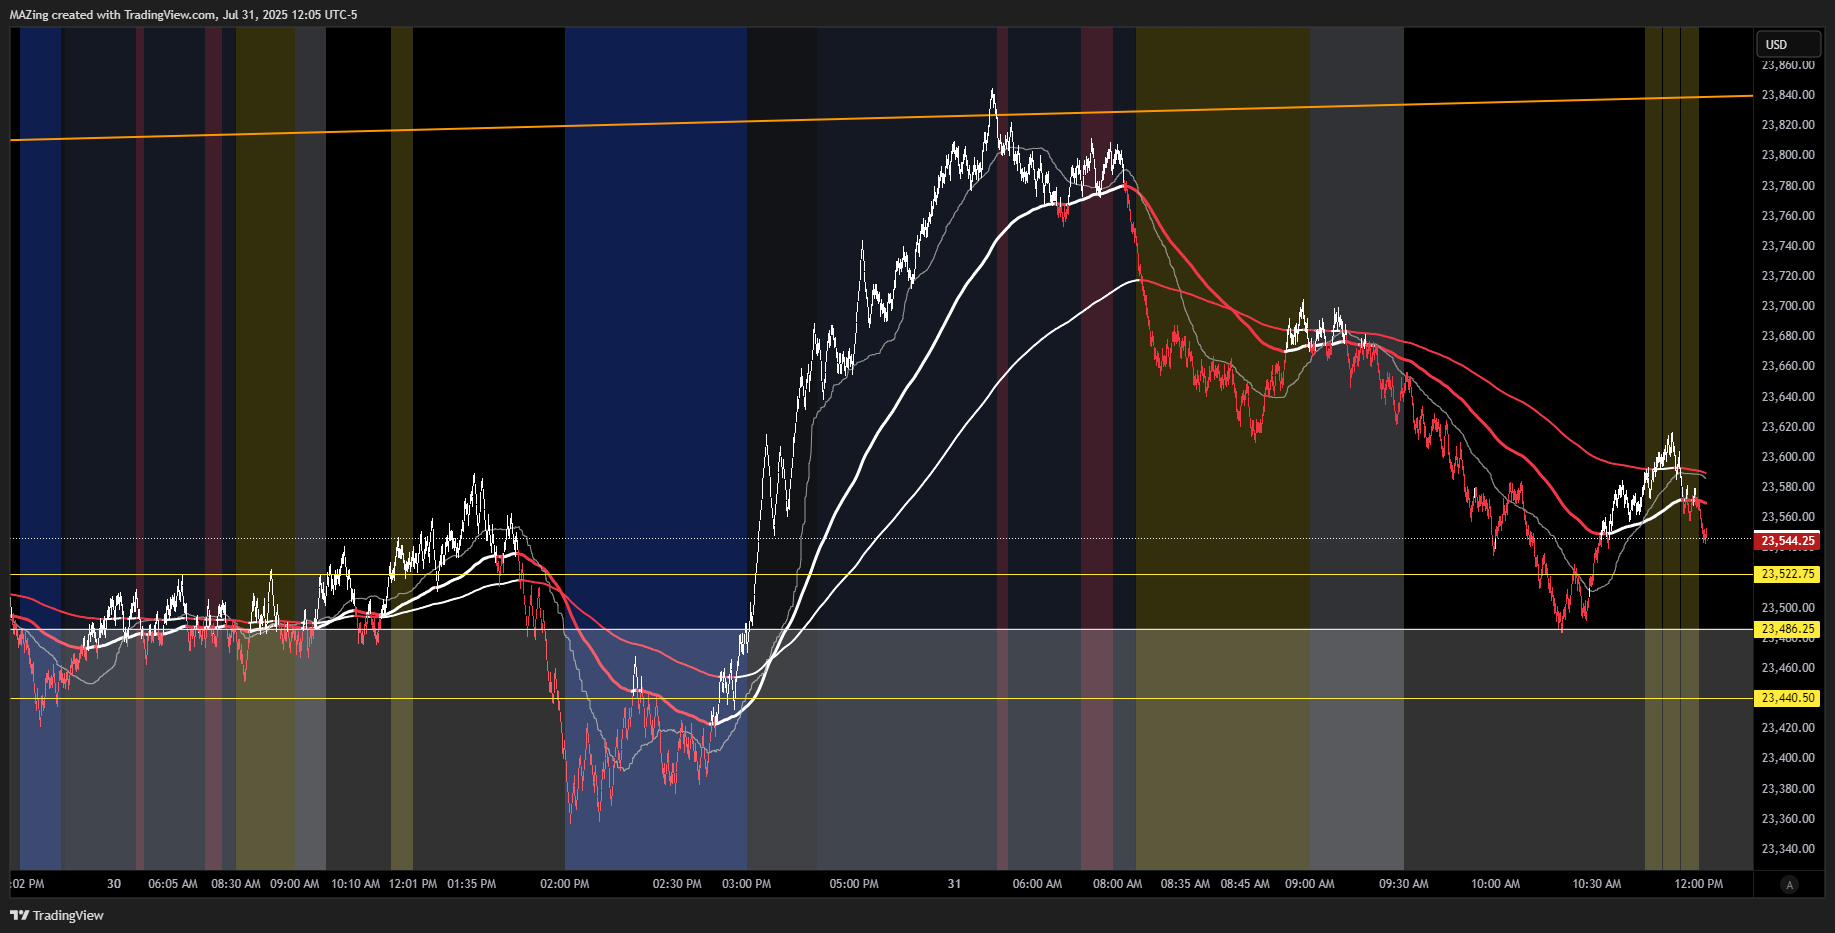Screen dimensions: 1835x933
Task: Click the 23,700.00 price axis value
Action: tap(1788, 306)
